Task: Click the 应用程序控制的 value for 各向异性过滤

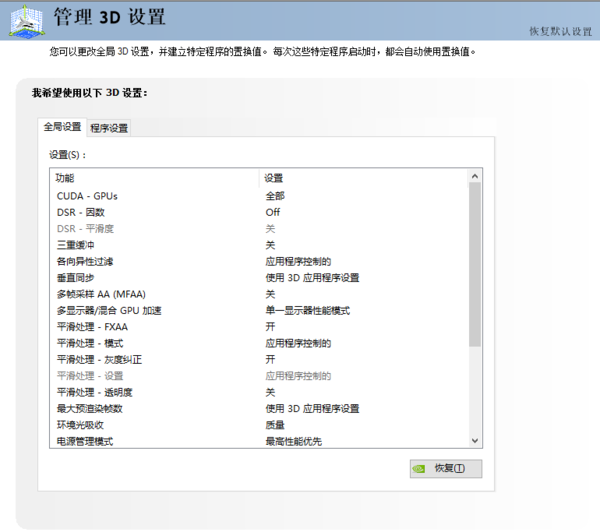Action: pos(298,261)
